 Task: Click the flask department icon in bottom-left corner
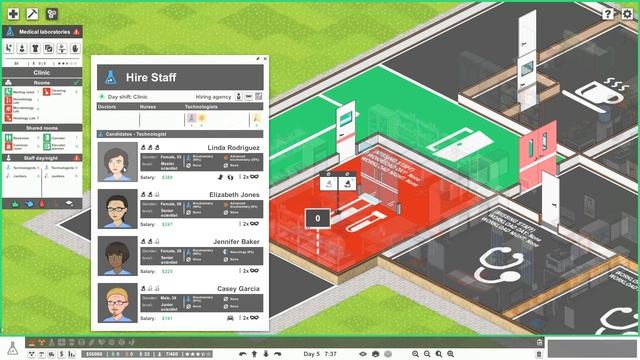pyautogui.click(x=13, y=348)
